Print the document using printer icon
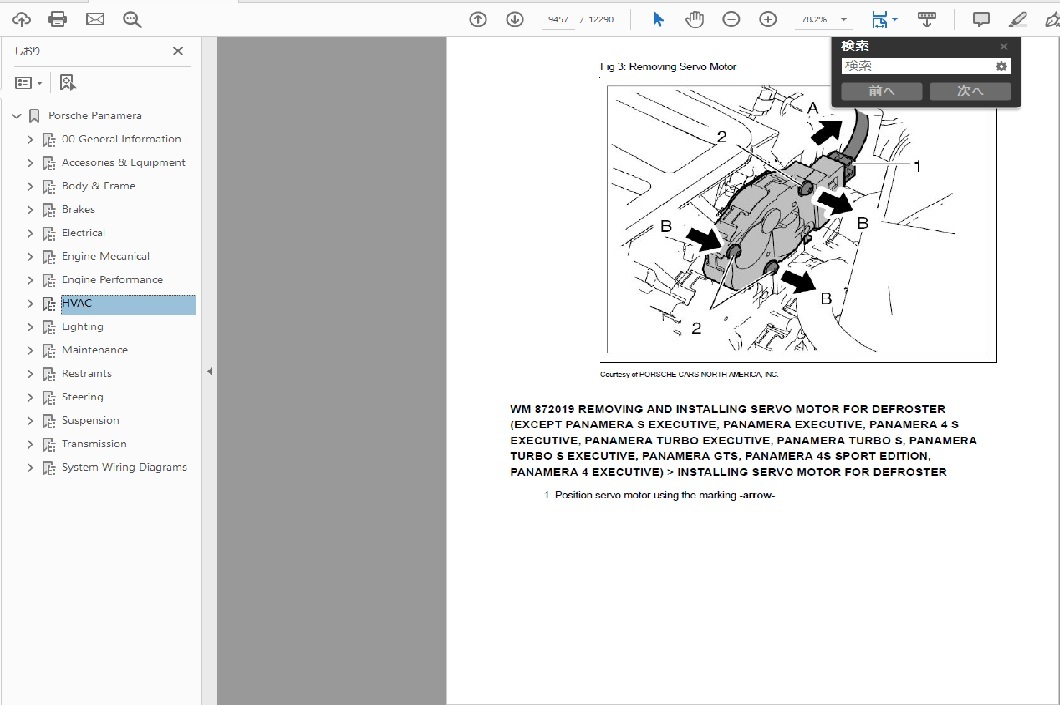Screen dimensions: 1060x705 click(57, 20)
